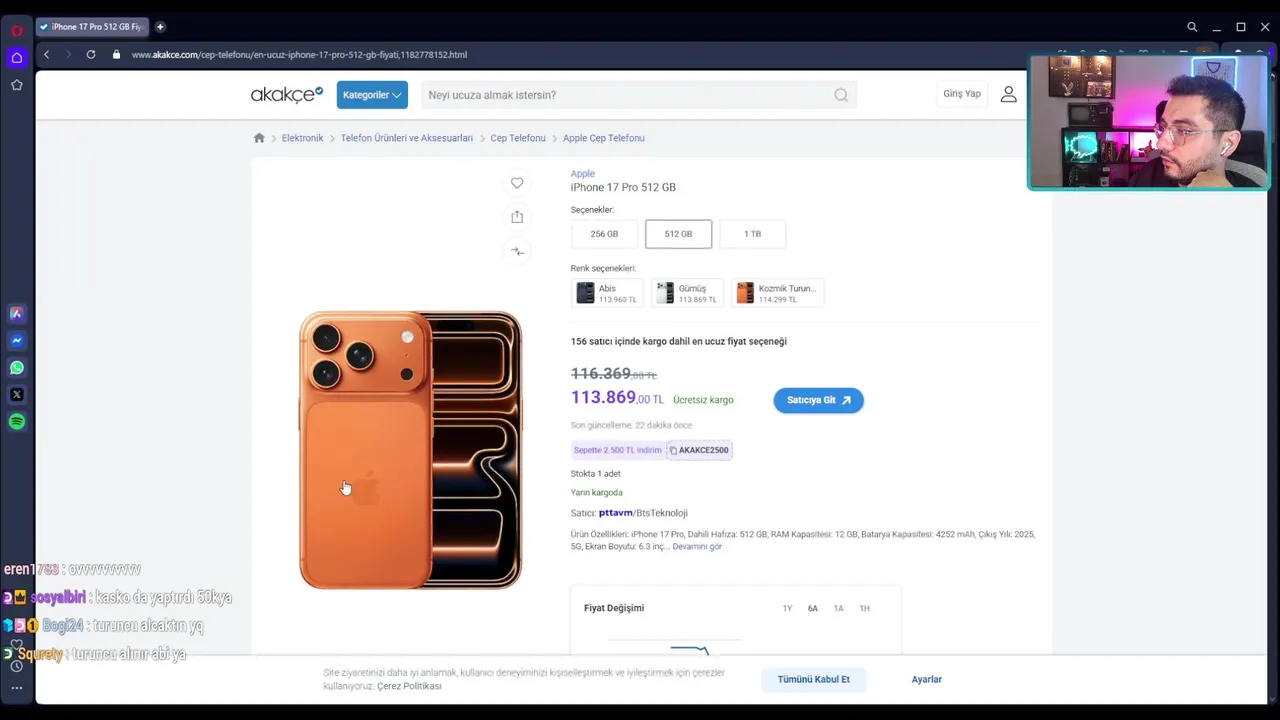The height and width of the screenshot is (720, 1280).
Task: Accept cookies with Tümünü Kabul Et
Action: click(814, 679)
